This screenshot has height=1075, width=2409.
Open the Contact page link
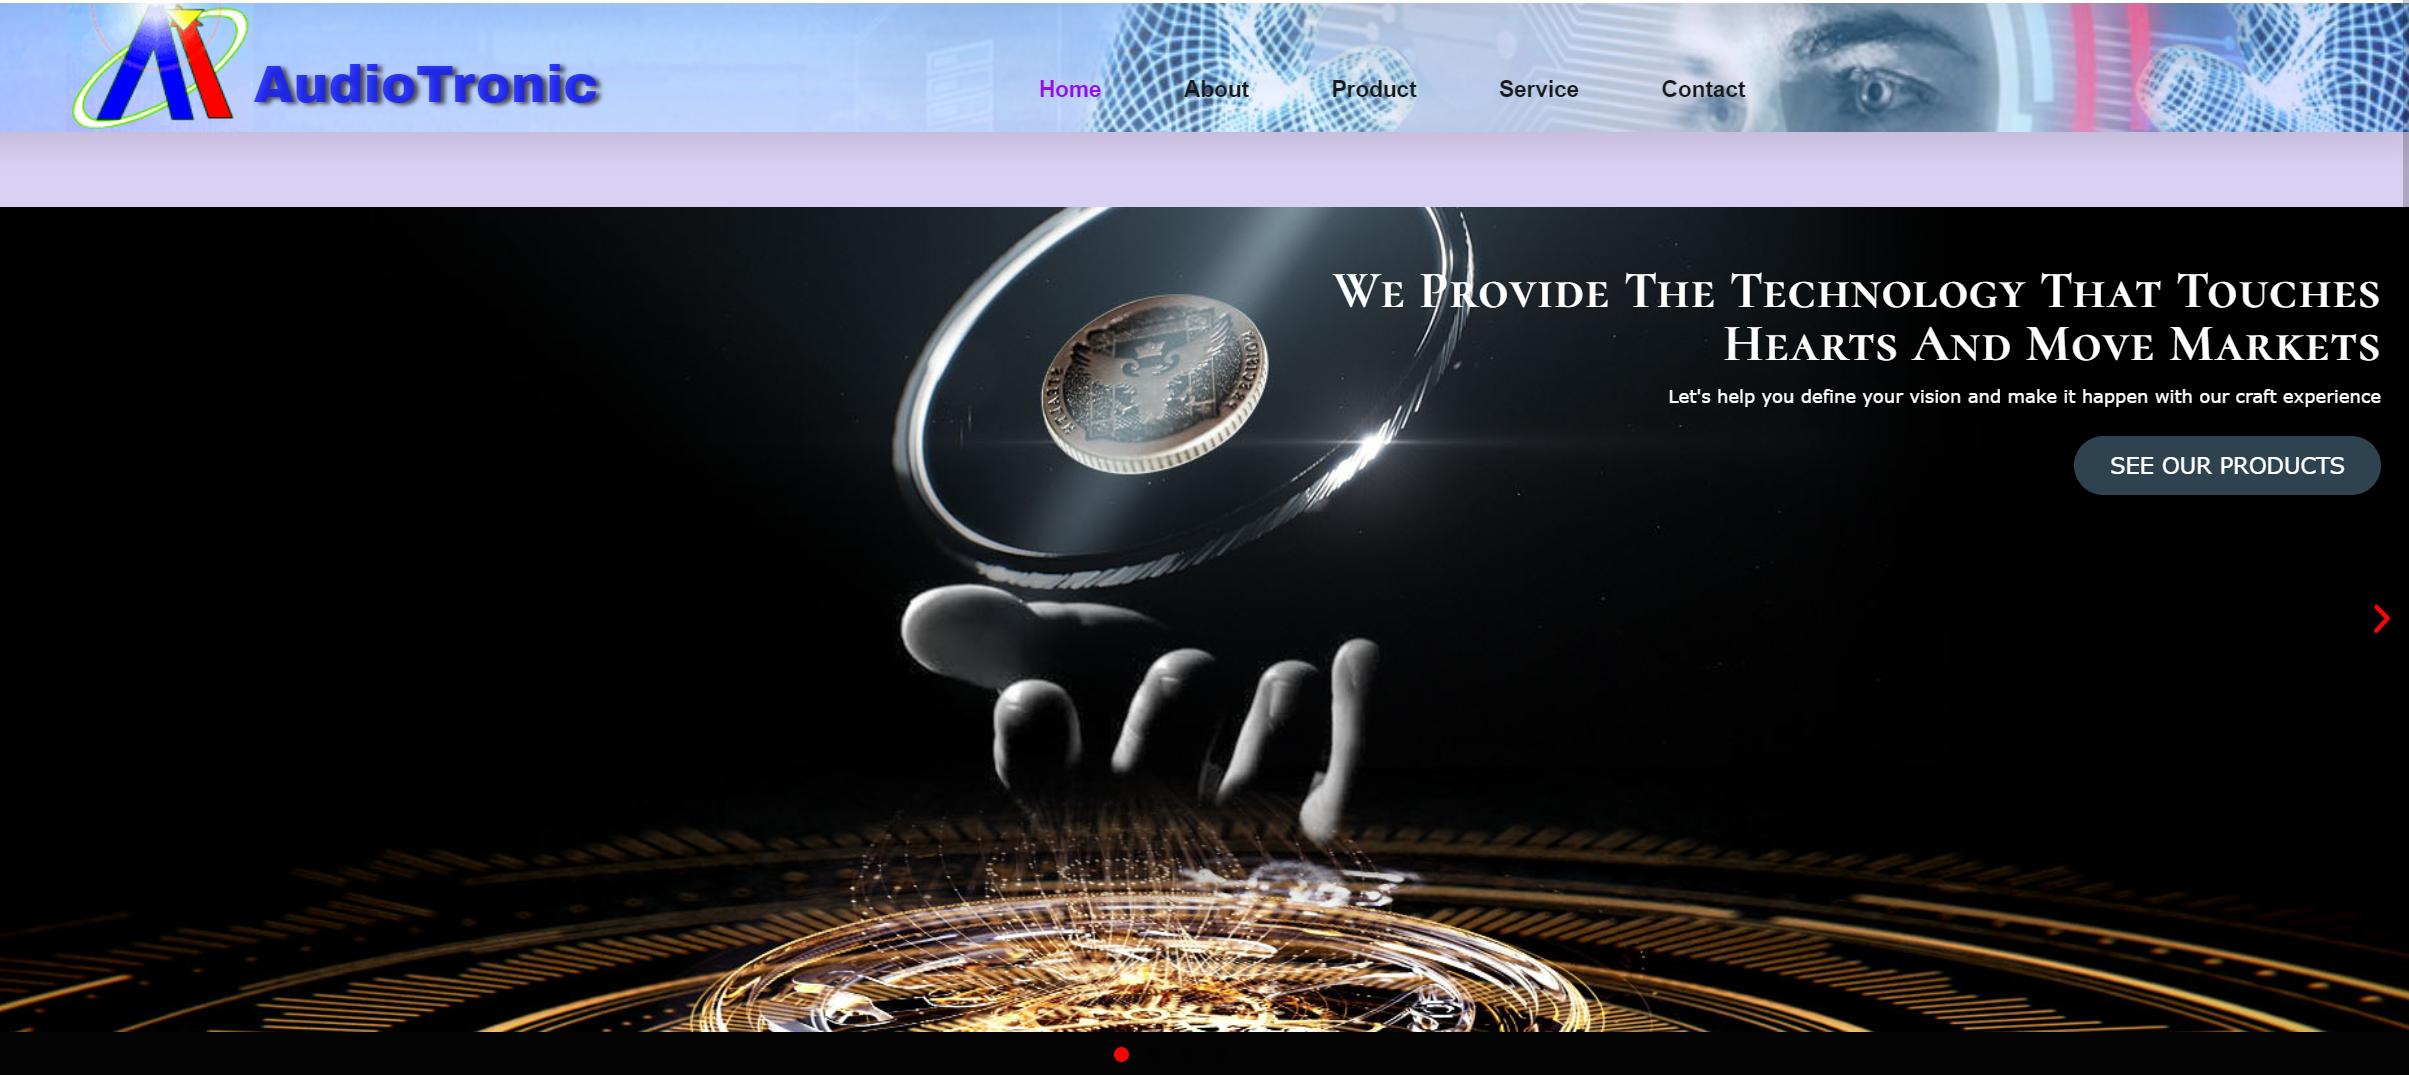point(1703,89)
